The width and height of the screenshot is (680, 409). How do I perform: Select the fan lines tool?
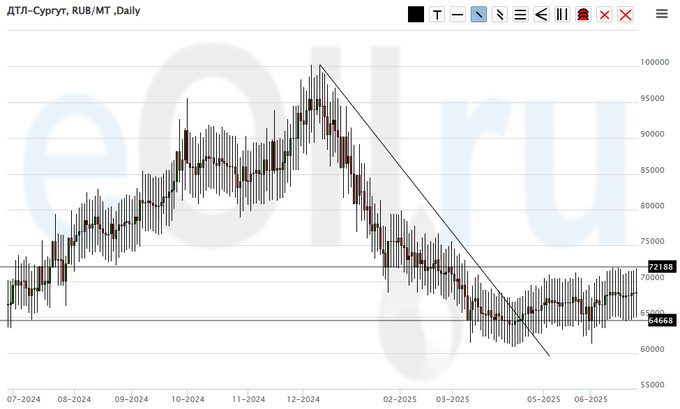coord(541,14)
